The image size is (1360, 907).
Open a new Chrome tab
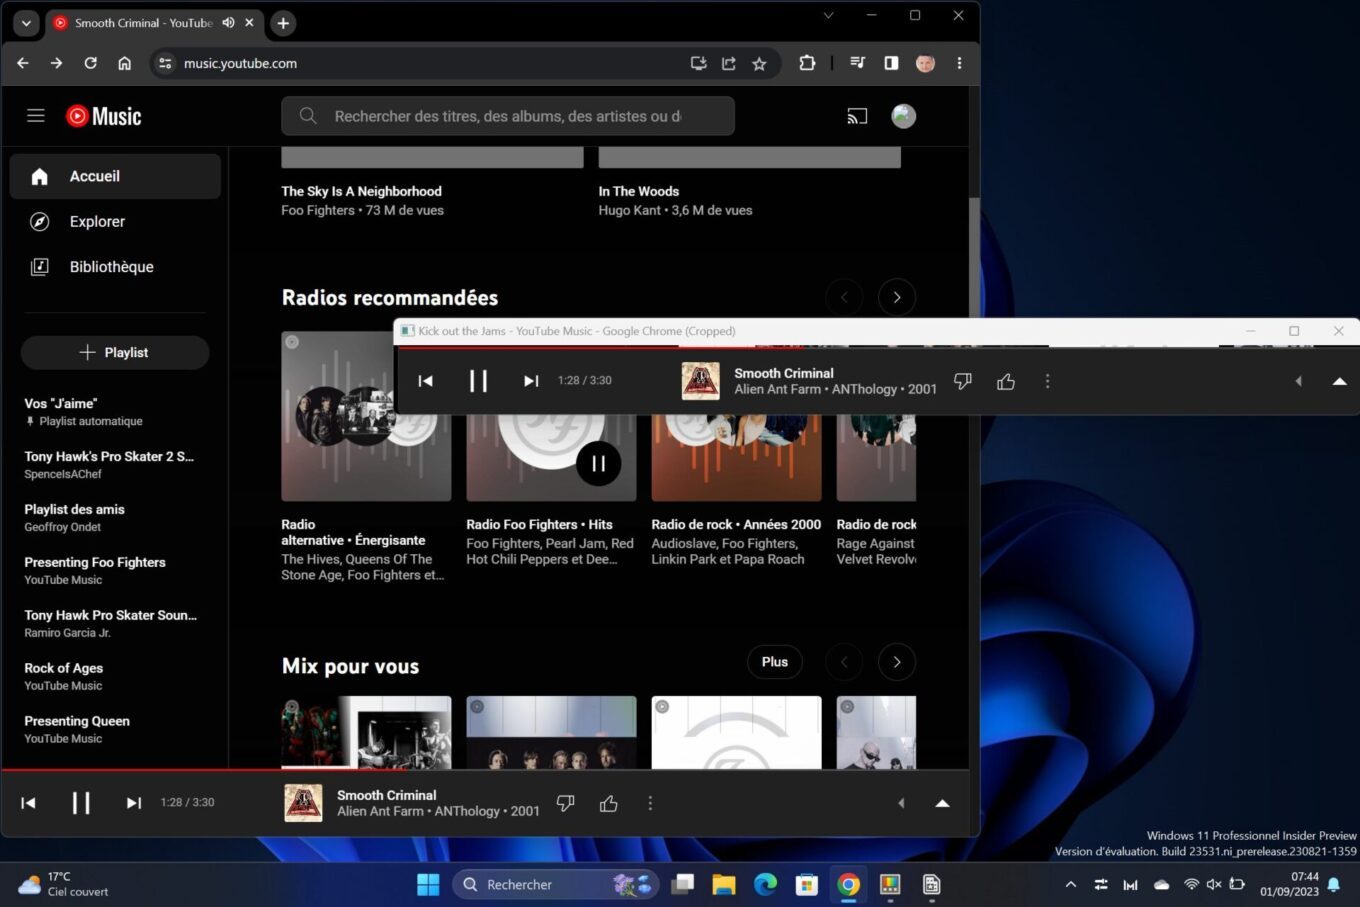[x=283, y=23]
